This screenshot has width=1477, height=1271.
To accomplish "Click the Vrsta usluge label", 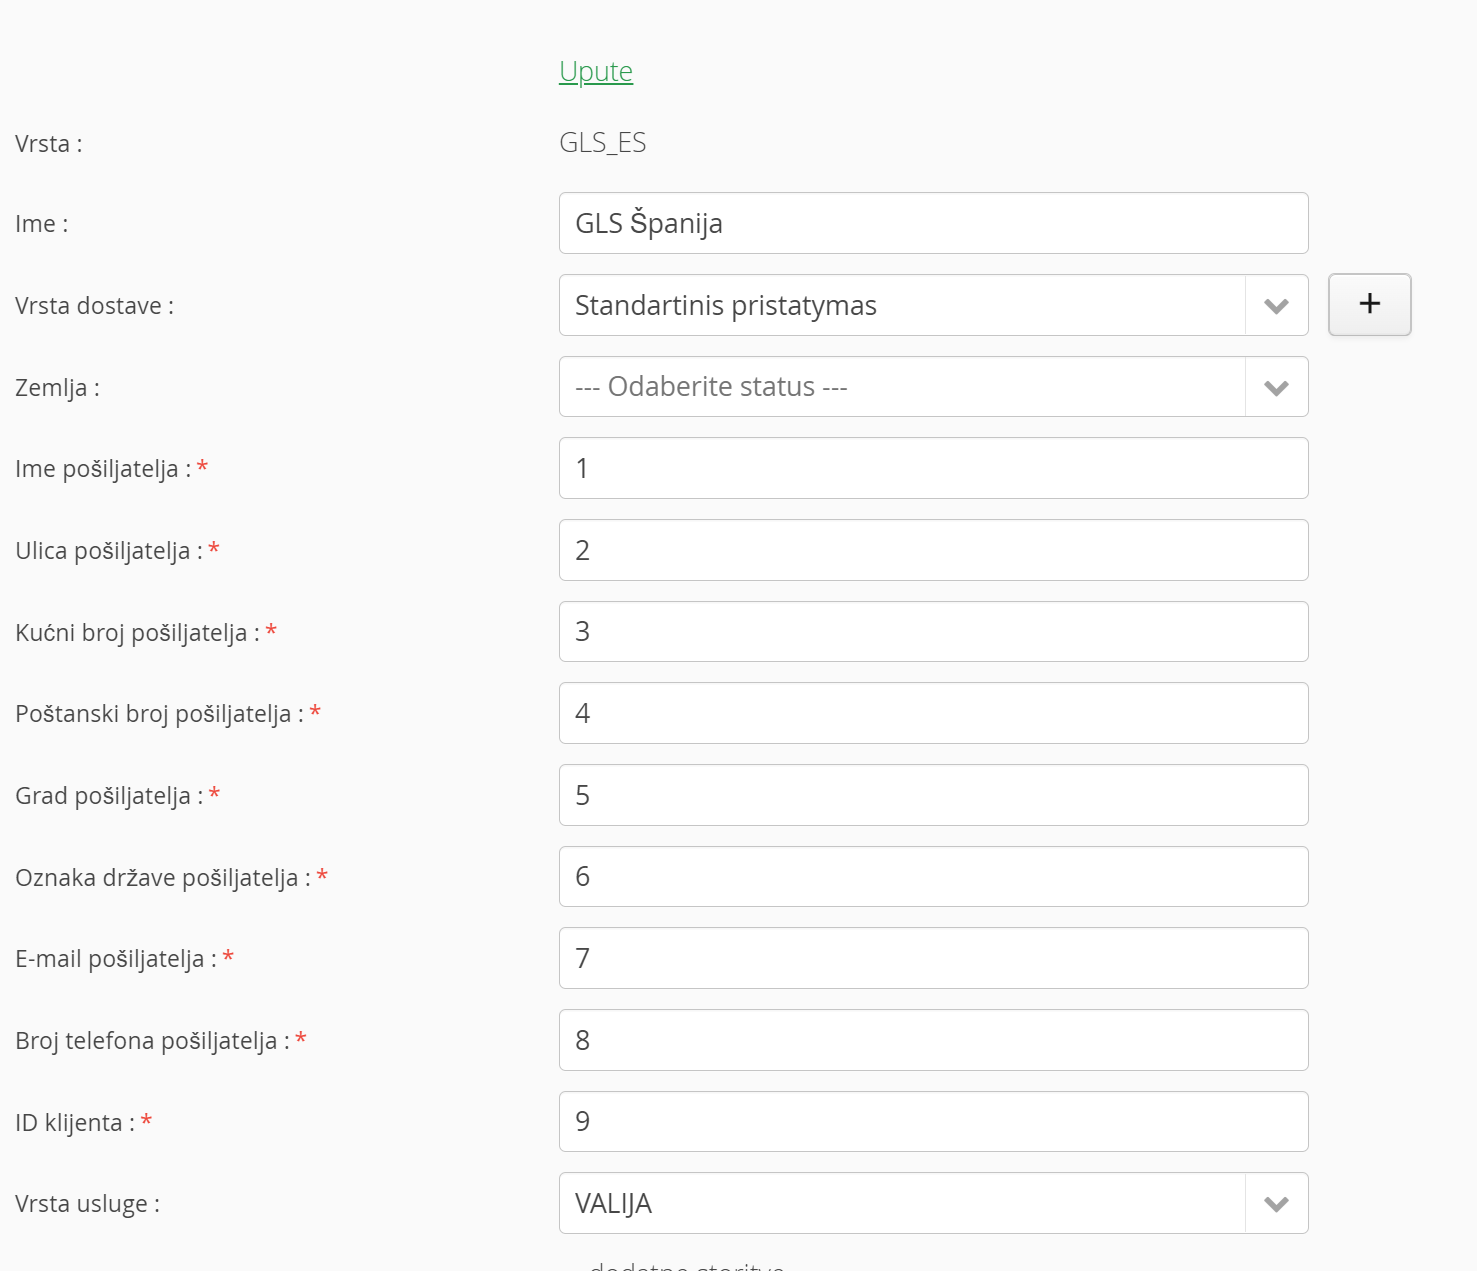I will tap(87, 1204).
